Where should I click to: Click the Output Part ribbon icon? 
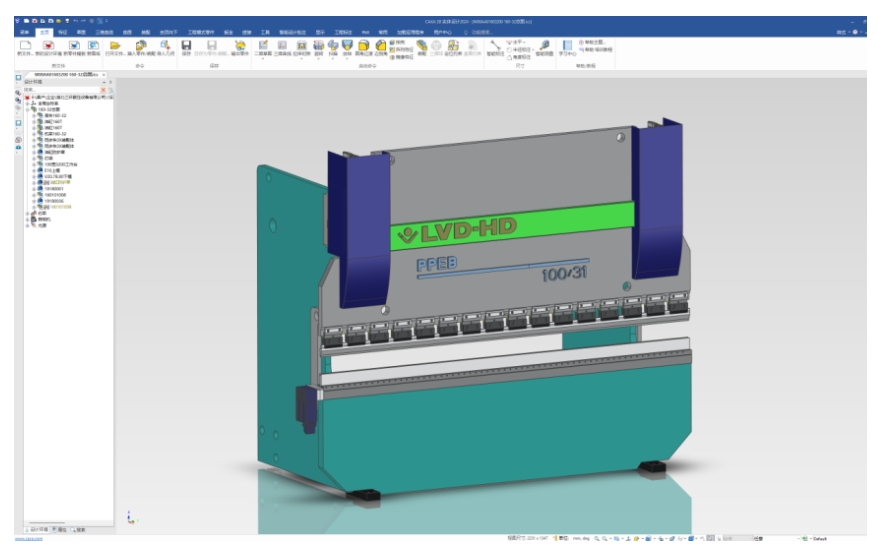click(x=240, y=45)
